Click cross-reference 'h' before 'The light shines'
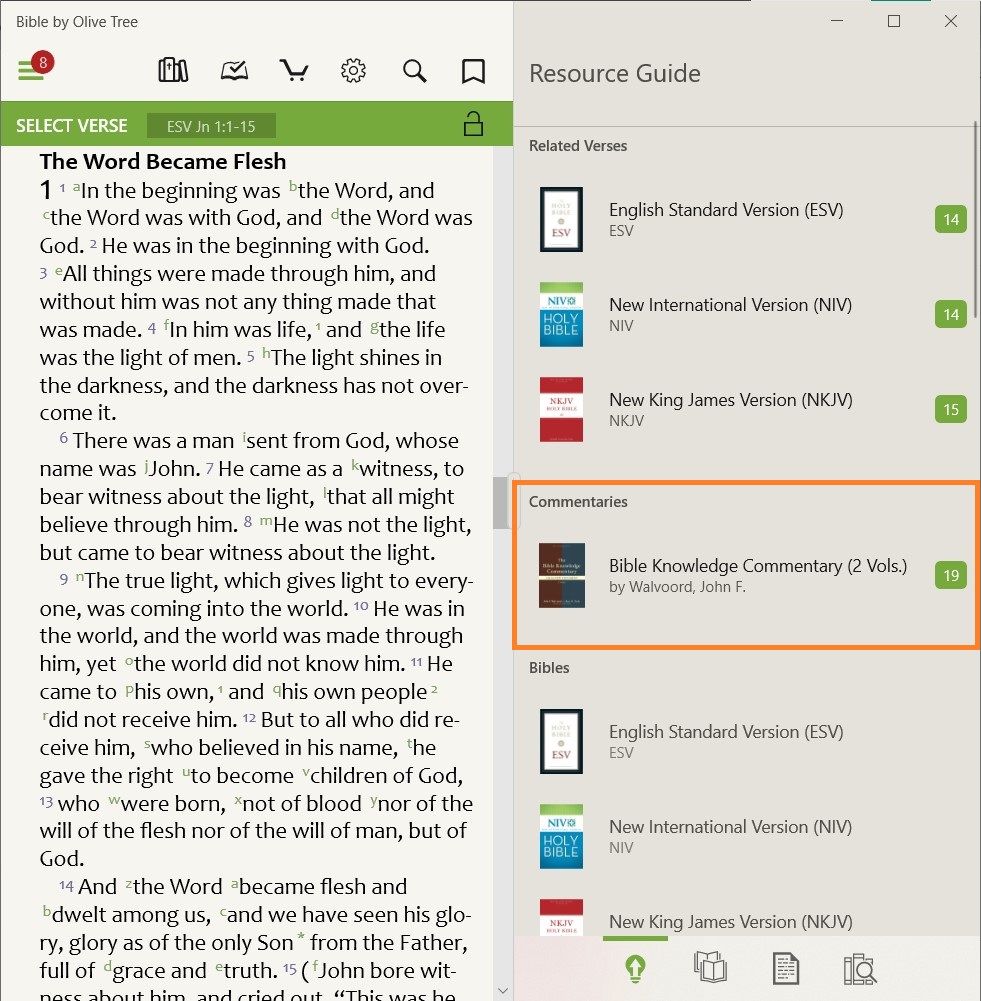981x1001 pixels. coord(267,353)
